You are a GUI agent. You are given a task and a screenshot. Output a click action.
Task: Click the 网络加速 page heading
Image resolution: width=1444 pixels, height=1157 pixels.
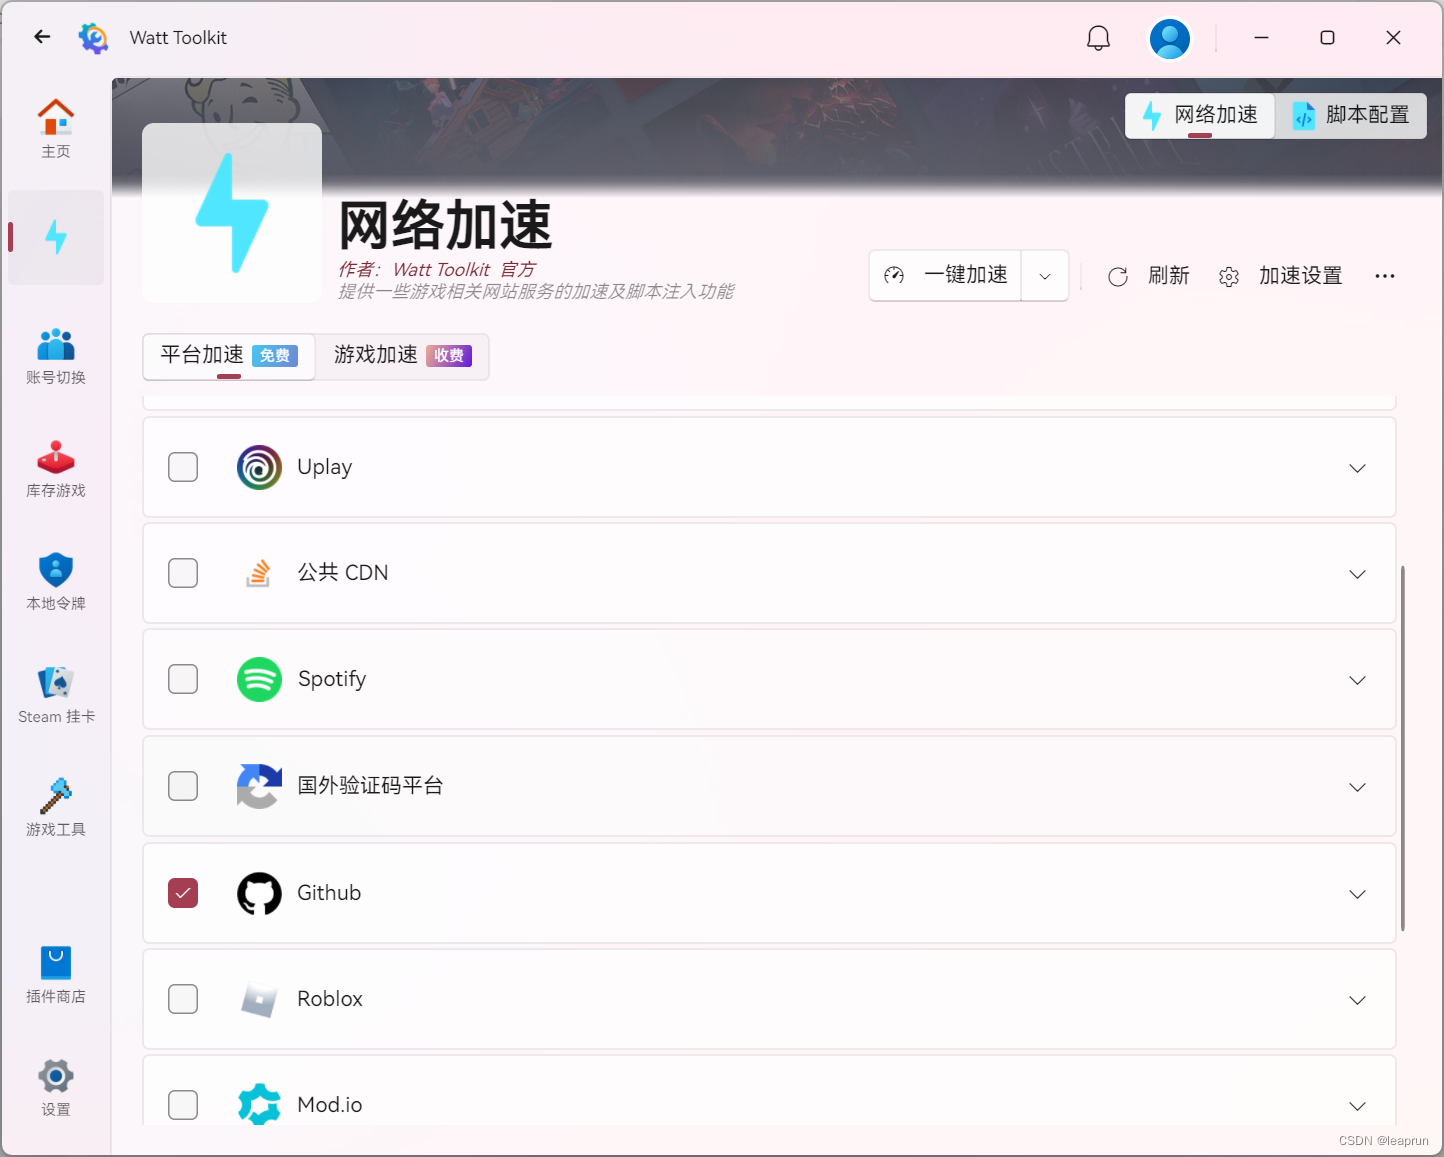click(x=446, y=225)
